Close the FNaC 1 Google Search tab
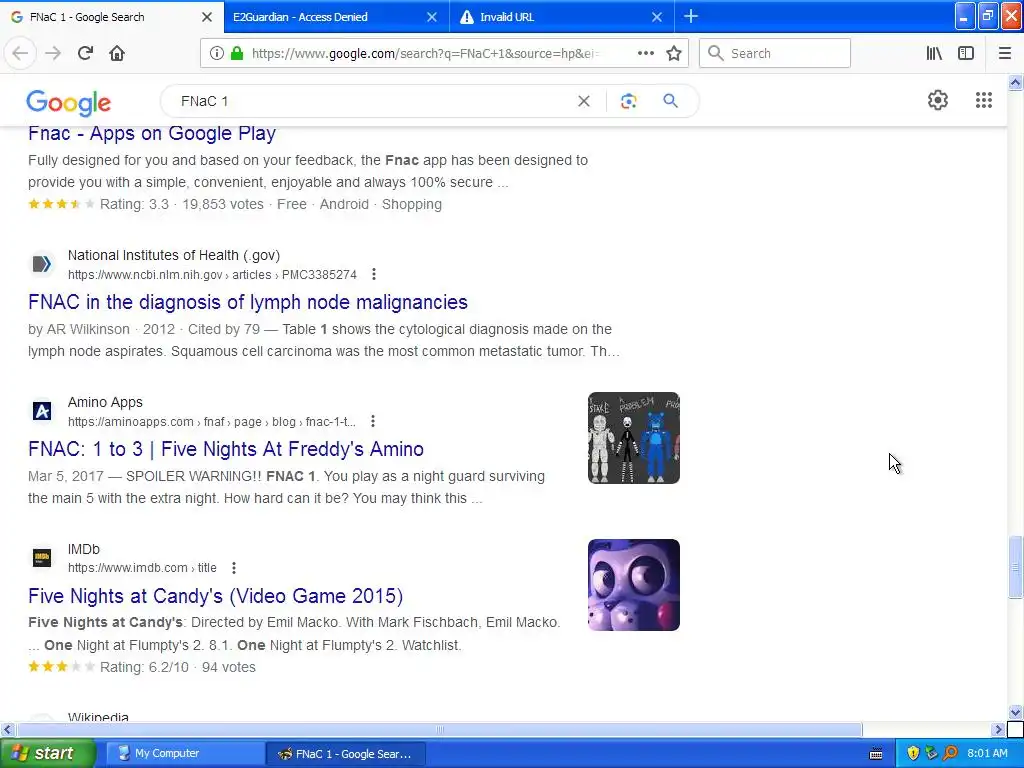The width and height of the screenshot is (1024, 768). (207, 17)
